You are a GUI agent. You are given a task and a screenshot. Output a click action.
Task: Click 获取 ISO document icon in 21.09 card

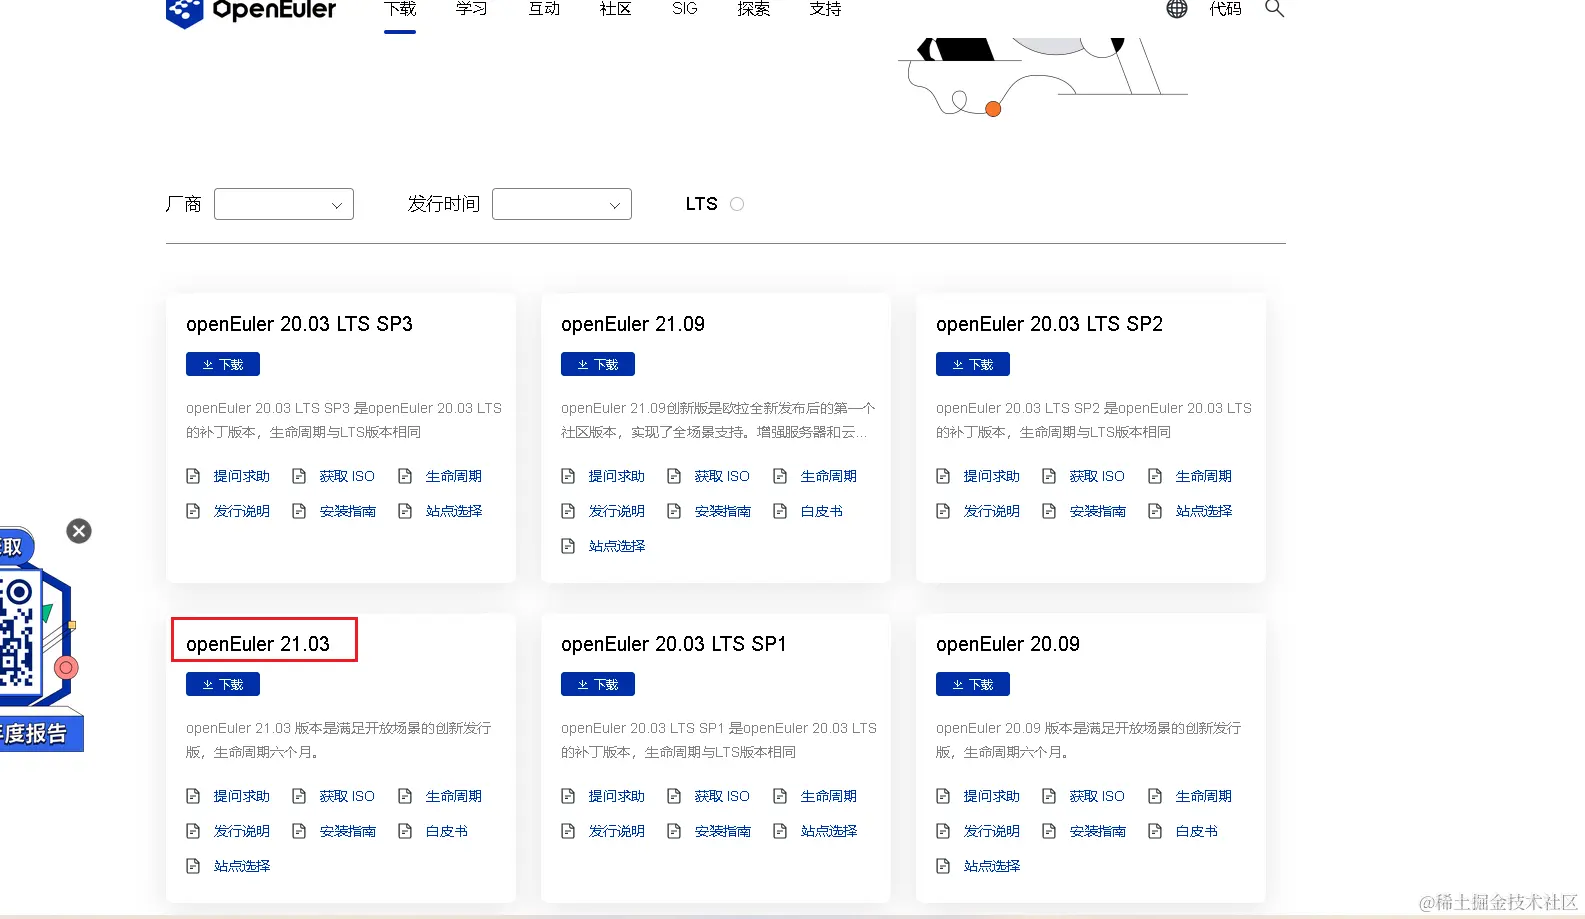pos(674,476)
